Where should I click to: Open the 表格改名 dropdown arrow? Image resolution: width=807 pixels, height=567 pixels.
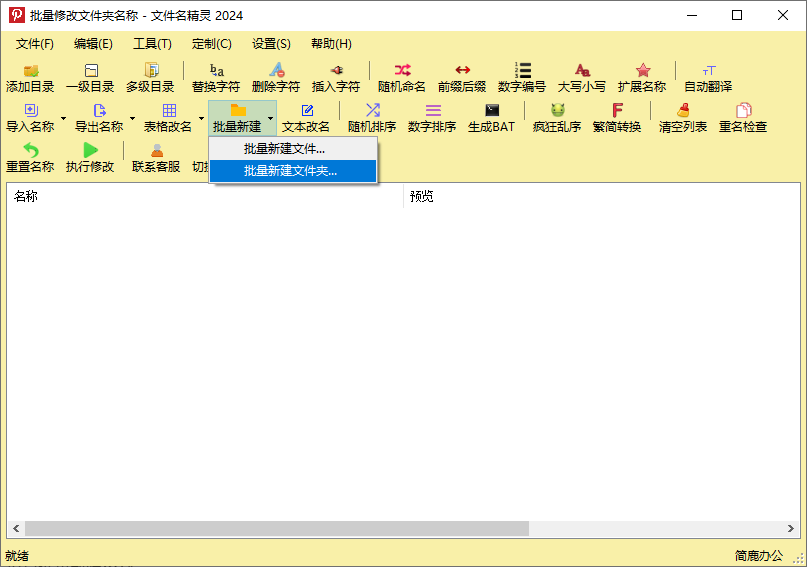tap(201, 118)
